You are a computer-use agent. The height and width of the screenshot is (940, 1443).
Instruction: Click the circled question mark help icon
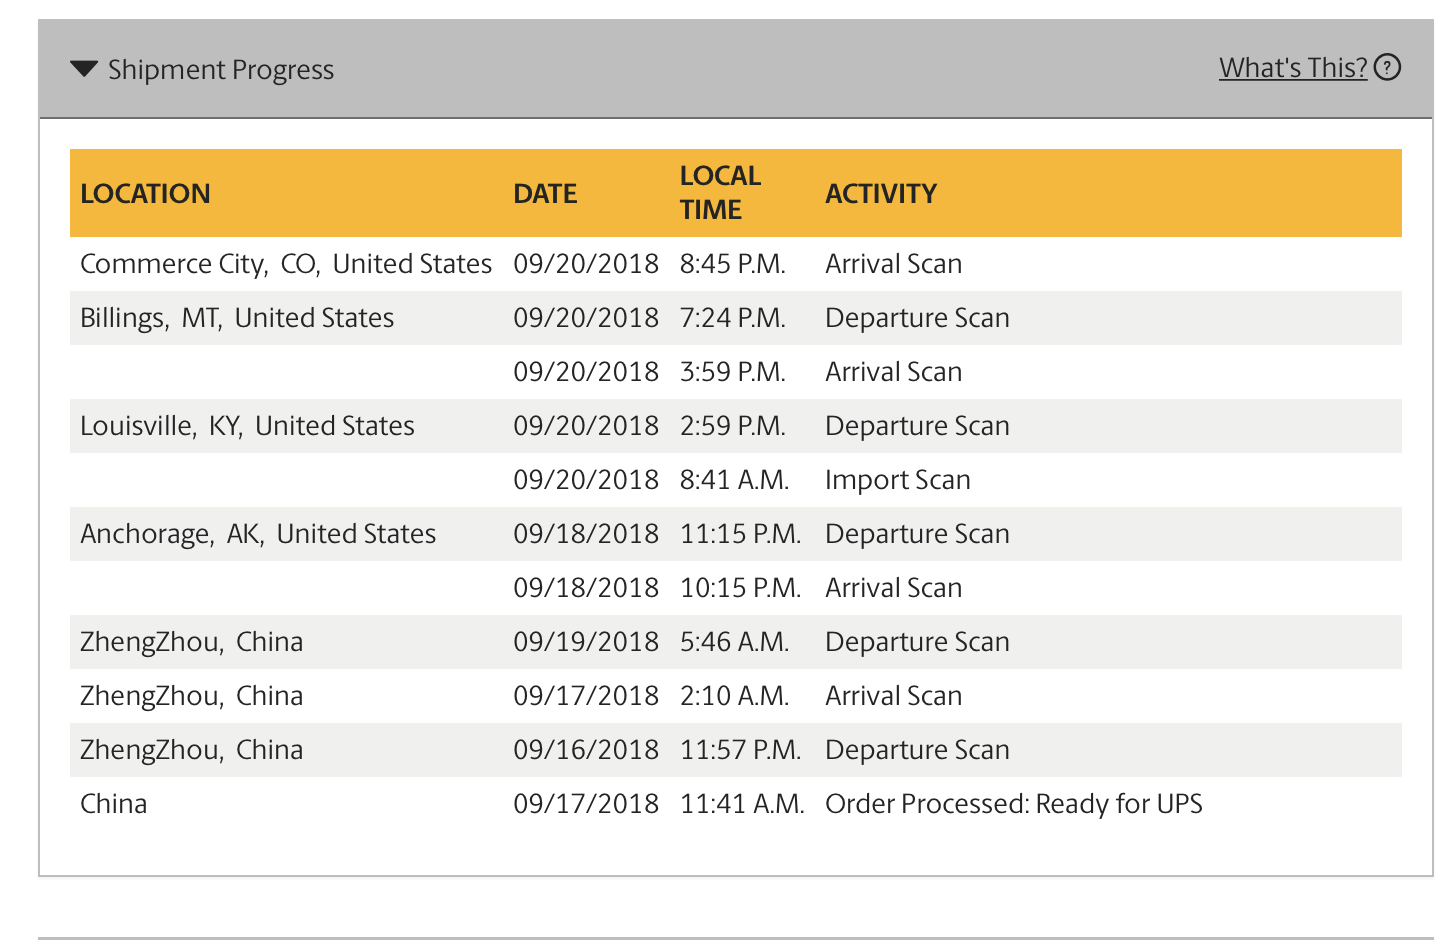click(1387, 68)
